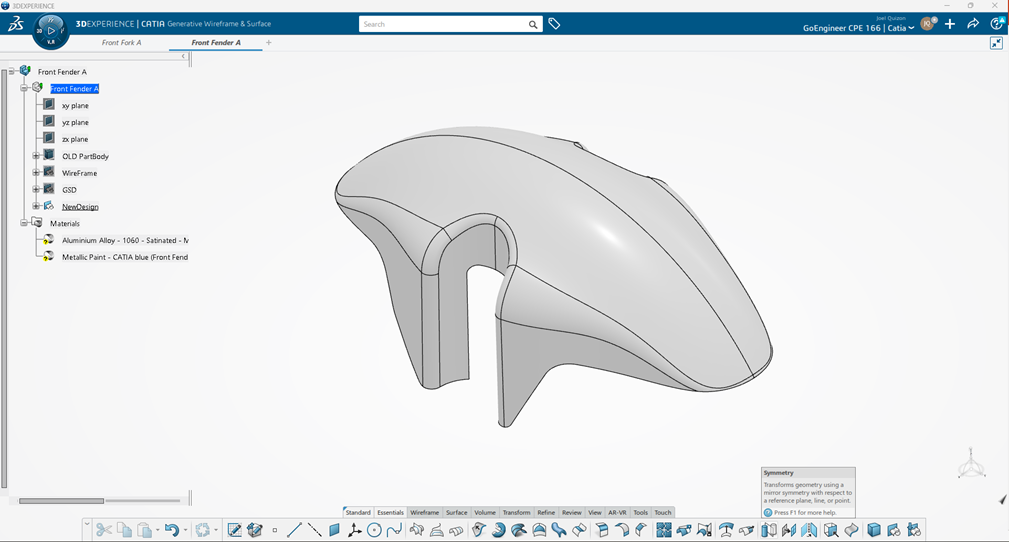Switch to the Front Fork A tab
Screen dimensions: 1009x542
[121, 43]
